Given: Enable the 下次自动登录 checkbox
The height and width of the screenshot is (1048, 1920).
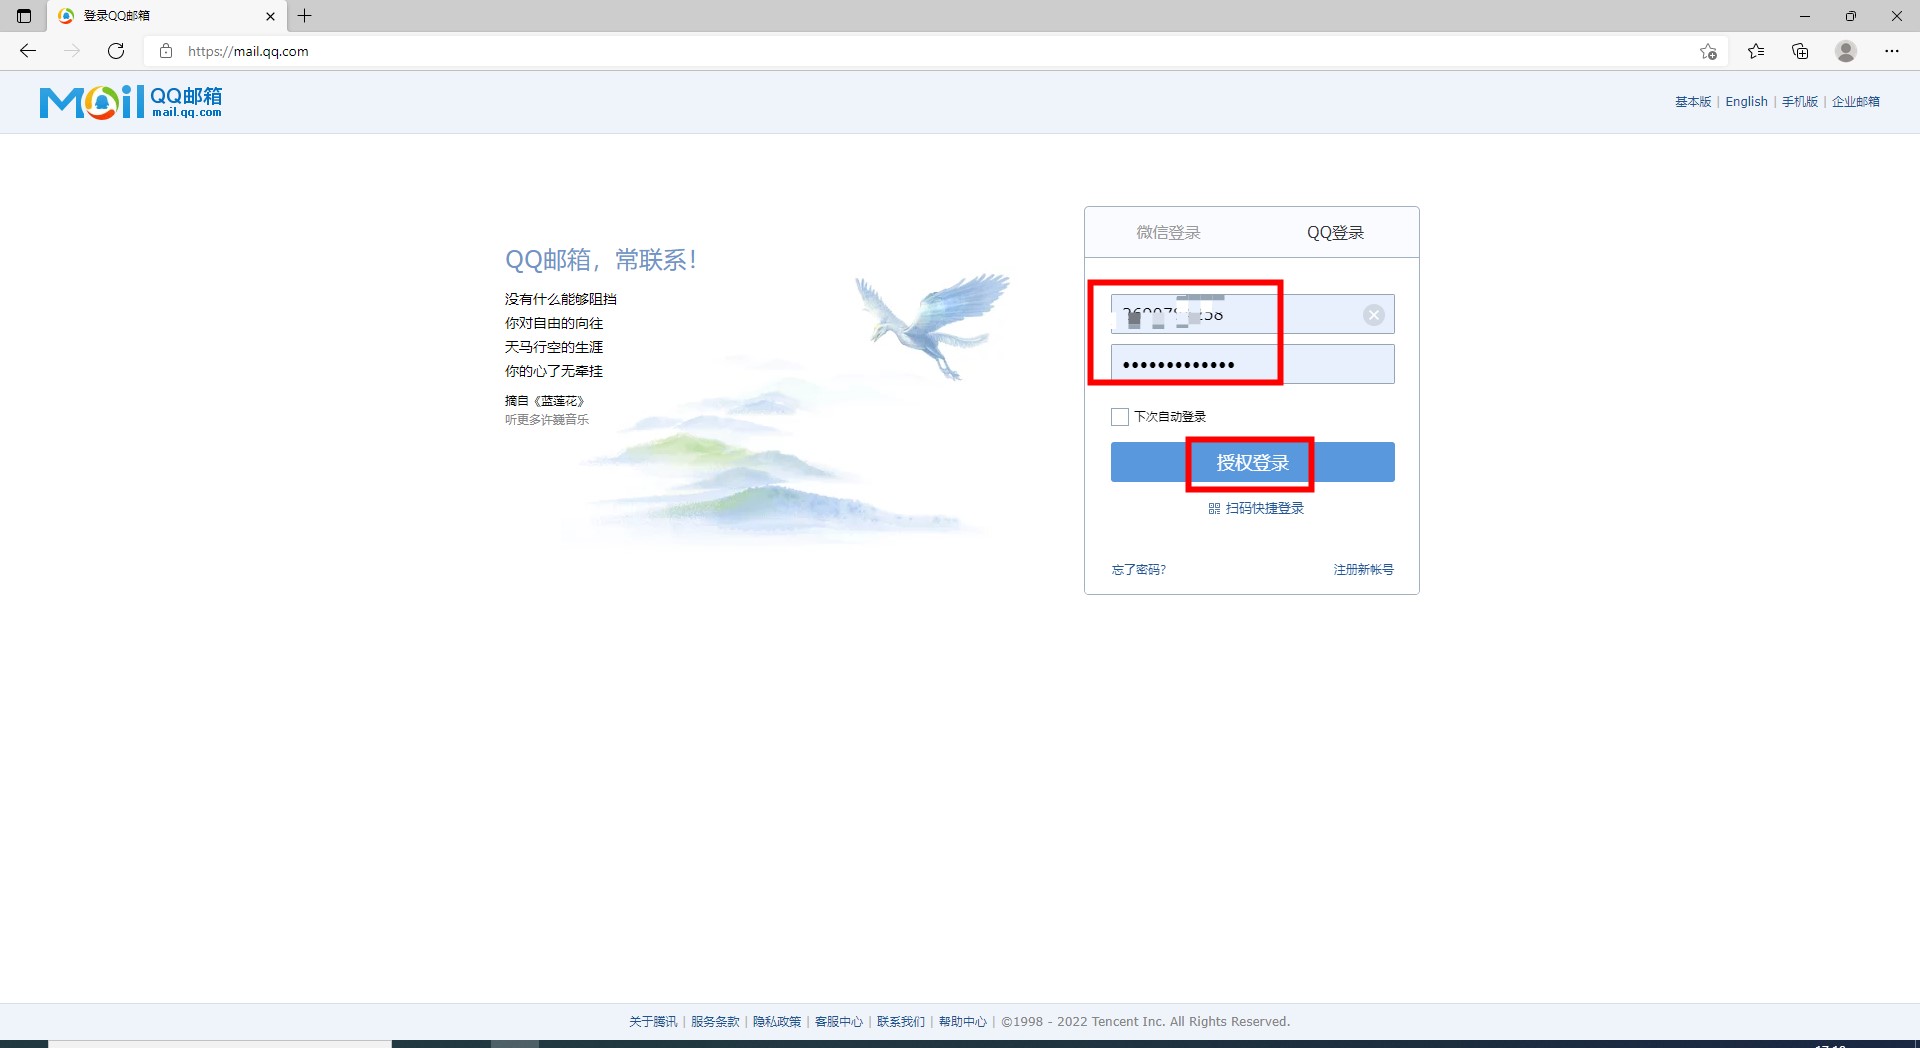Looking at the screenshot, I should (x=1120, y=417).
